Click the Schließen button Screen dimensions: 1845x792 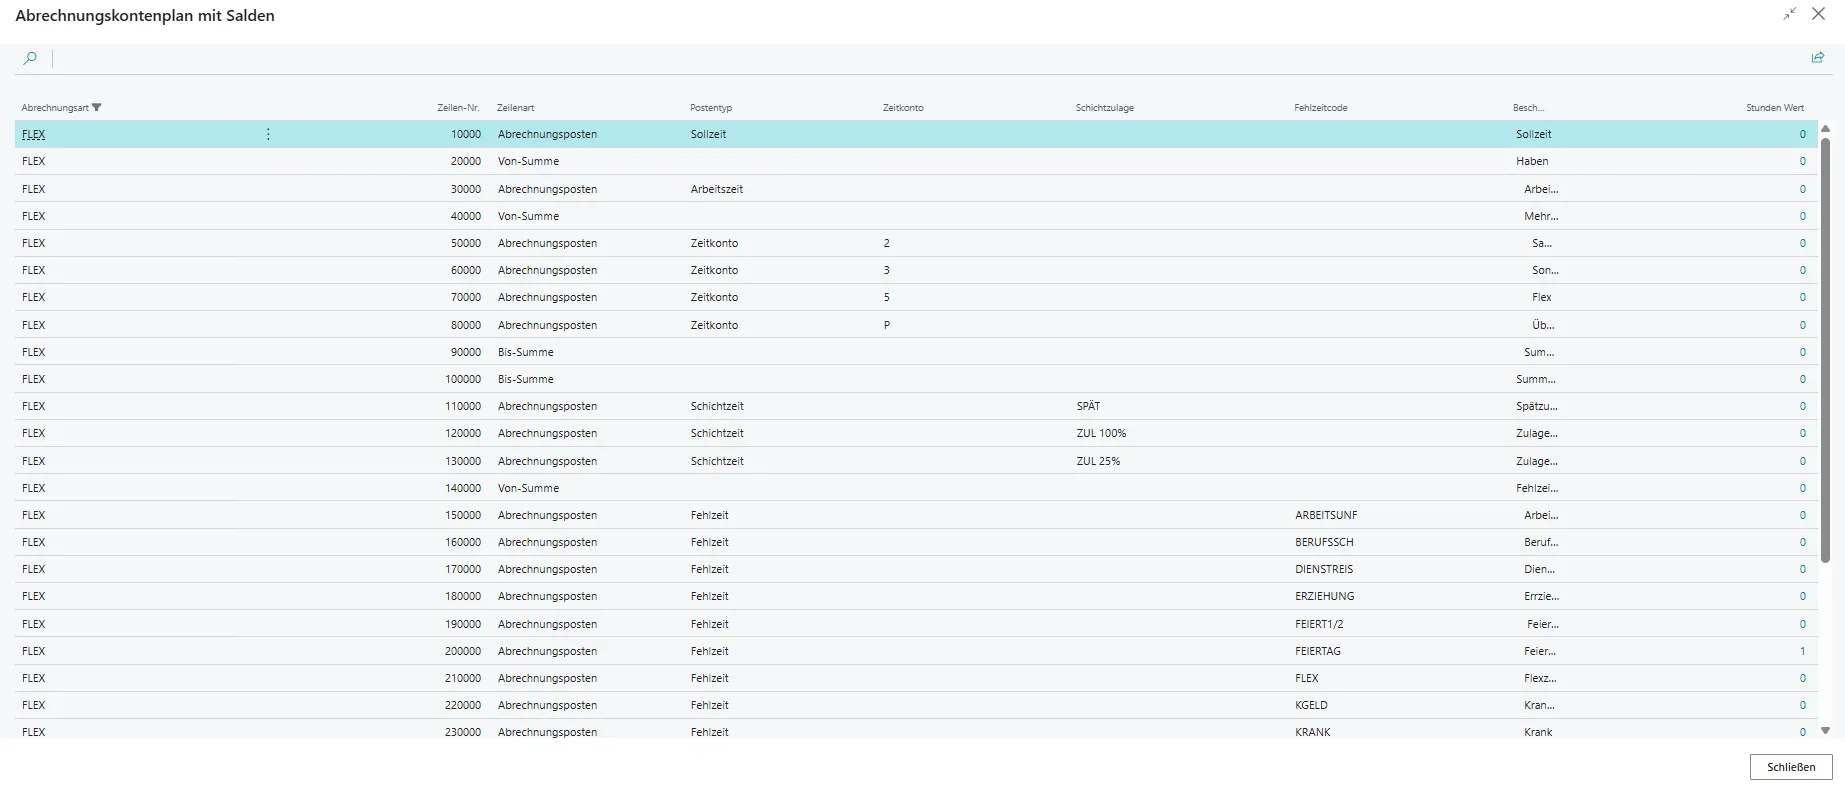pyautogui.click(x=1790, y=767)
